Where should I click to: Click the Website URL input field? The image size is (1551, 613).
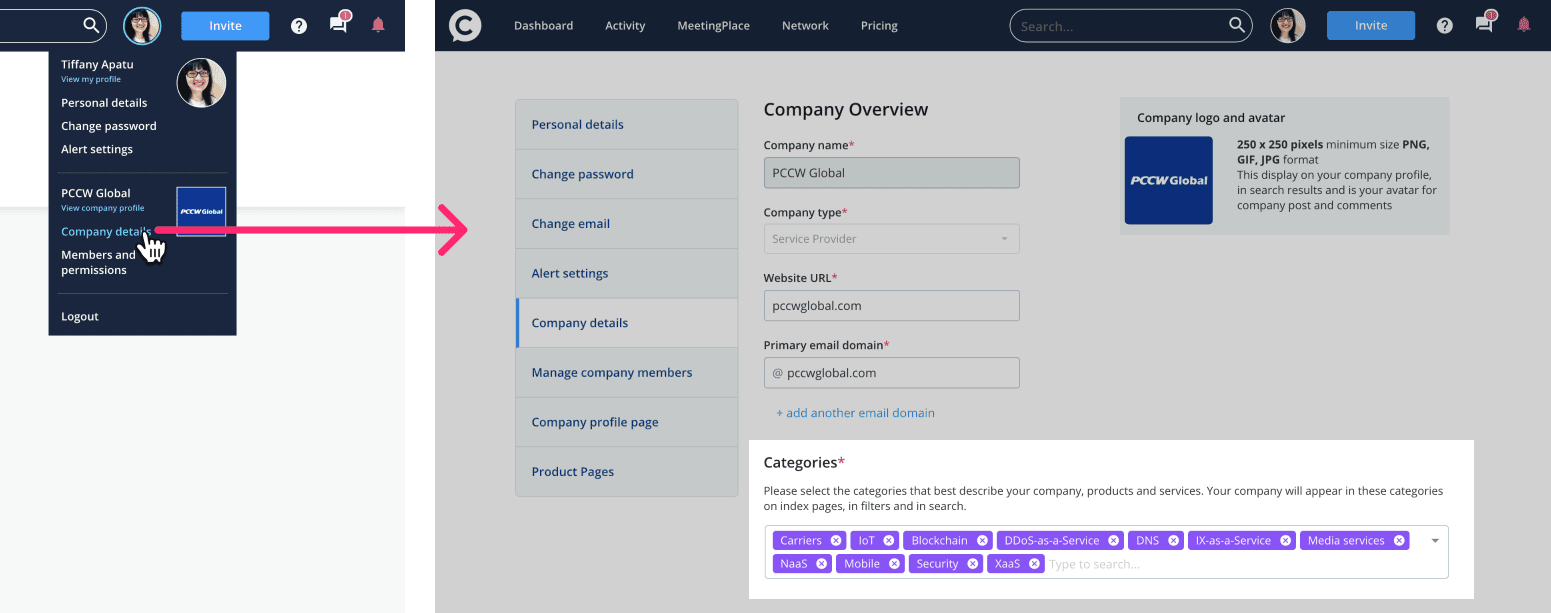pos(891,306)
